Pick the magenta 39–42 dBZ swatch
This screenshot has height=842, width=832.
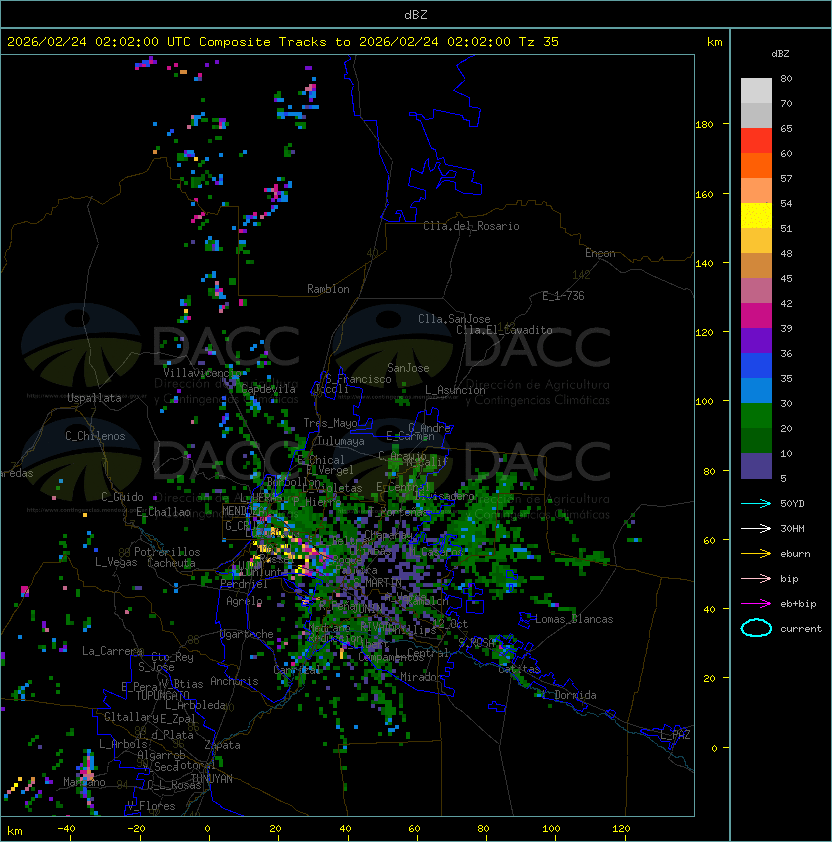[x=756, y=316]
